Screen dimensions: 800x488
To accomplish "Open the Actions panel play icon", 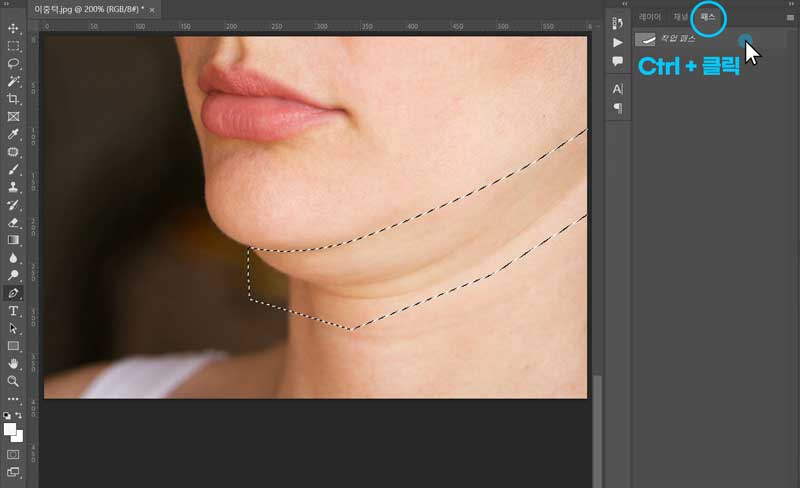I will tap(617, 42).
